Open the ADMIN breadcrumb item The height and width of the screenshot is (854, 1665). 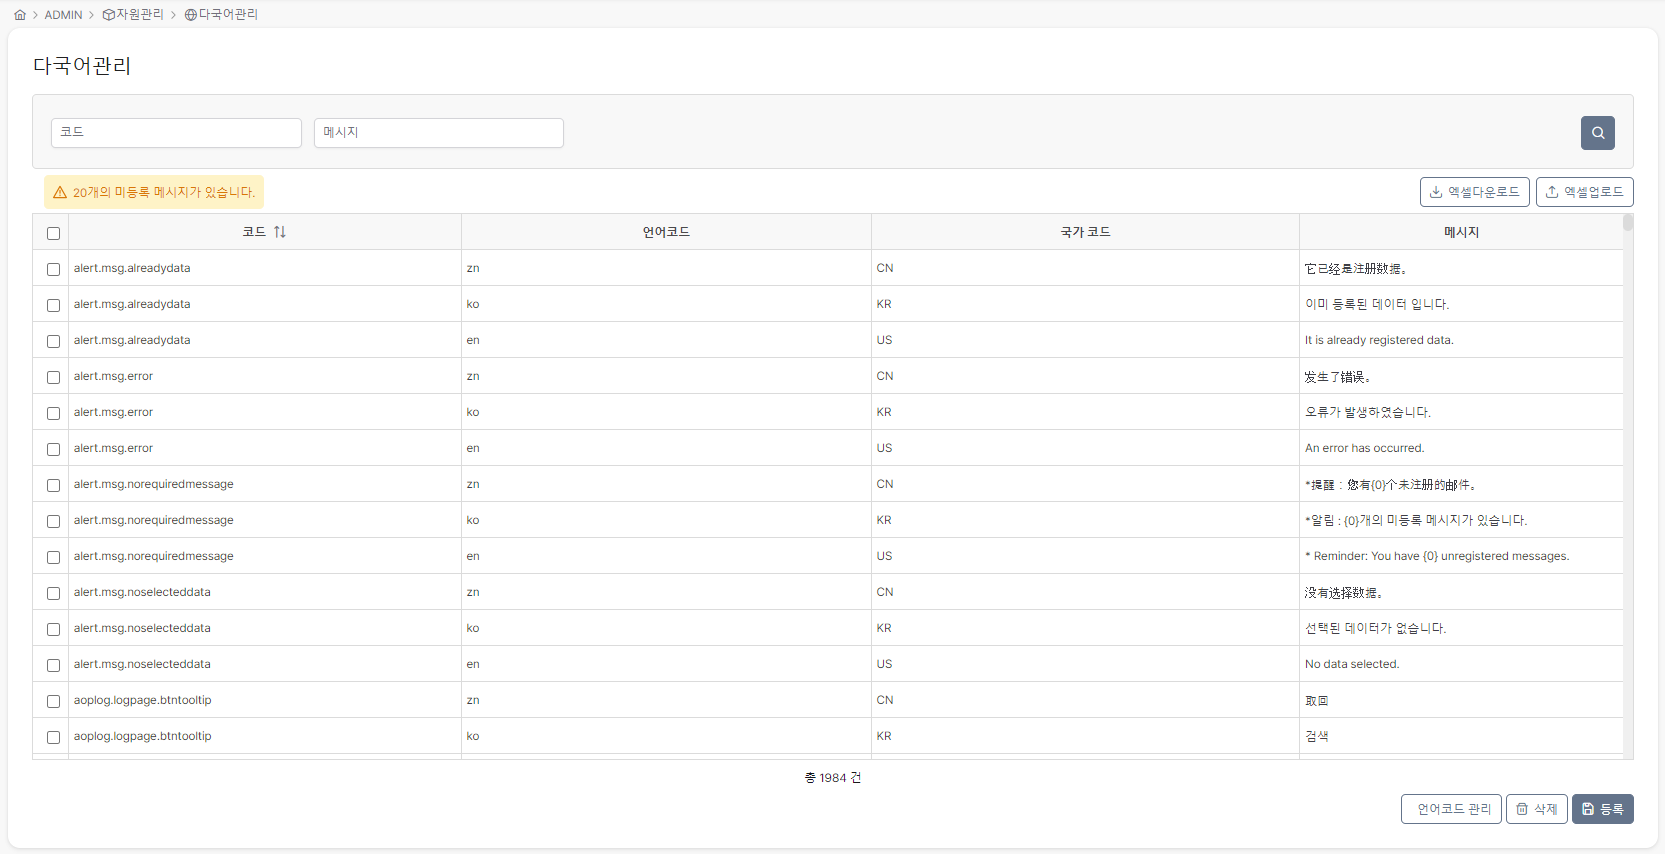click(x=63, y=15)
